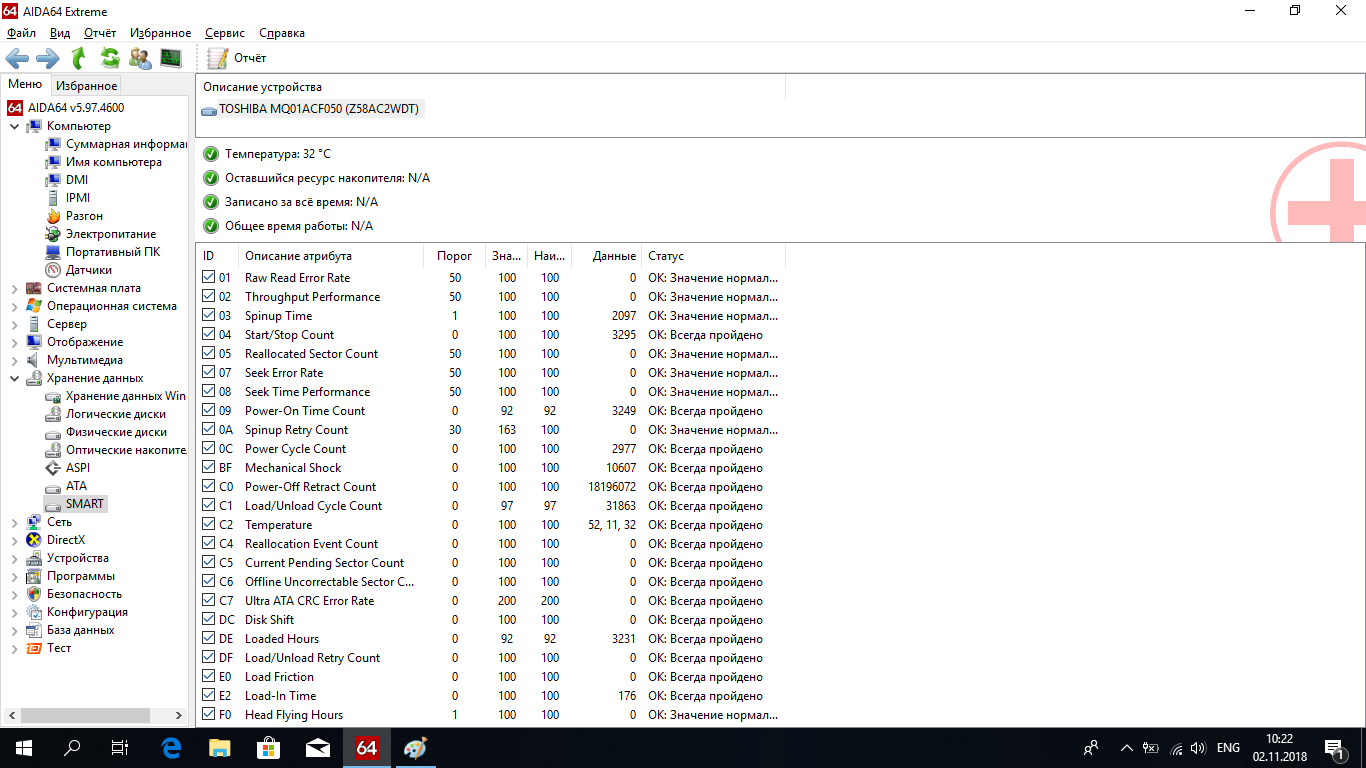Screen dimensions: 1366x768
Task: Toggle the Temperature attribute checkbox
Action: (208, 524)
